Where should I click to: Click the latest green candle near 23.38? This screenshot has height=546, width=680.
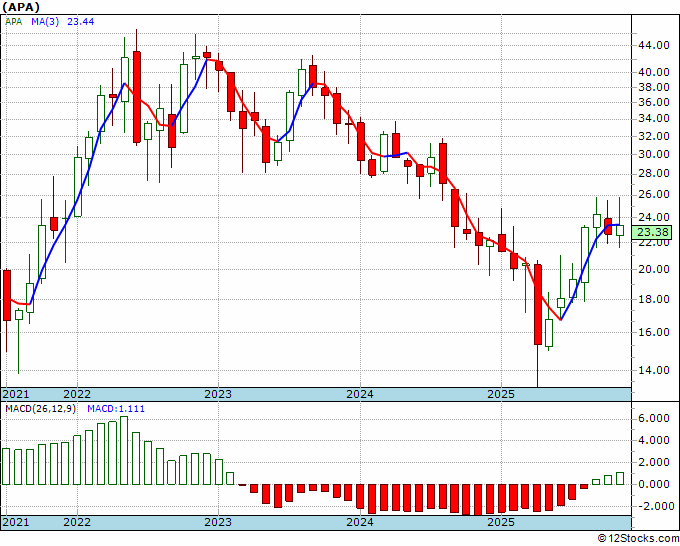tap(620, 230)
